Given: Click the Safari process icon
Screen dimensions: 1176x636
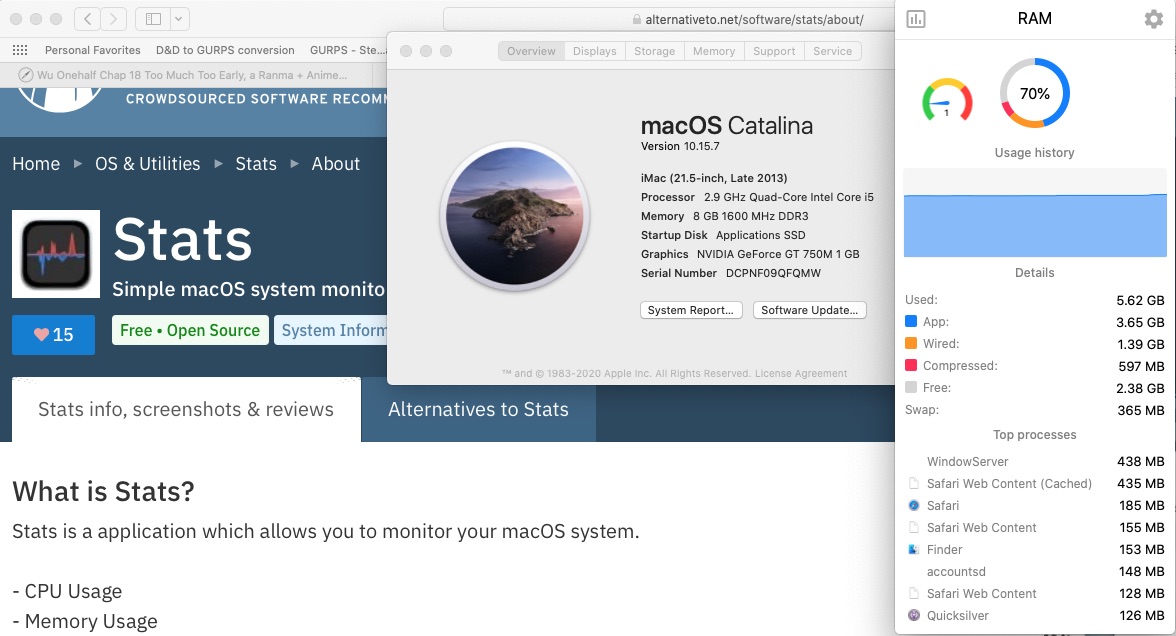Looking at the screenshot, I should (914, 506).
